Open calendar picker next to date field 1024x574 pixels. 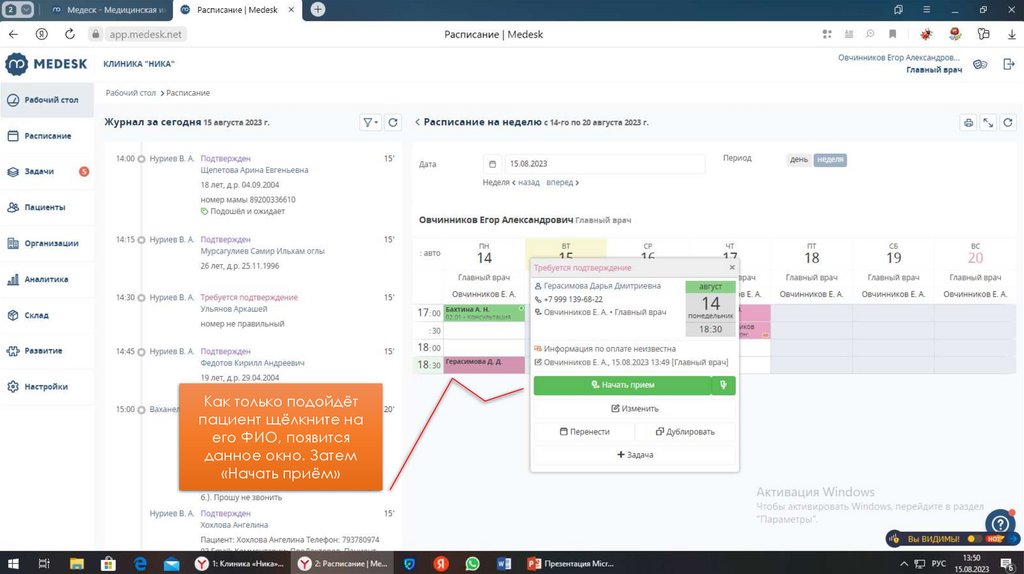tap(492, 164)
